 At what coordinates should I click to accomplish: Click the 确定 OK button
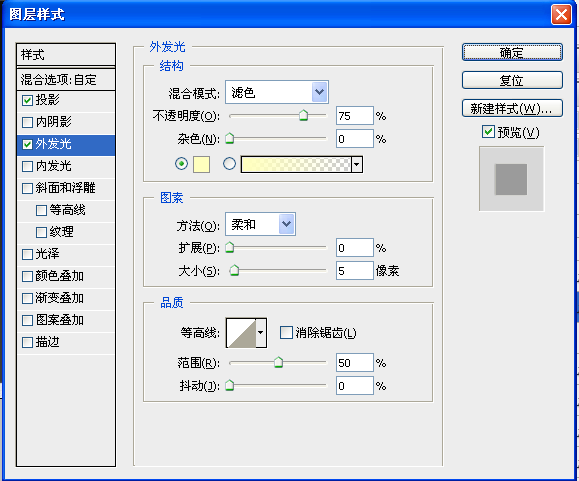pyautogui.click(x=512, y=52)
